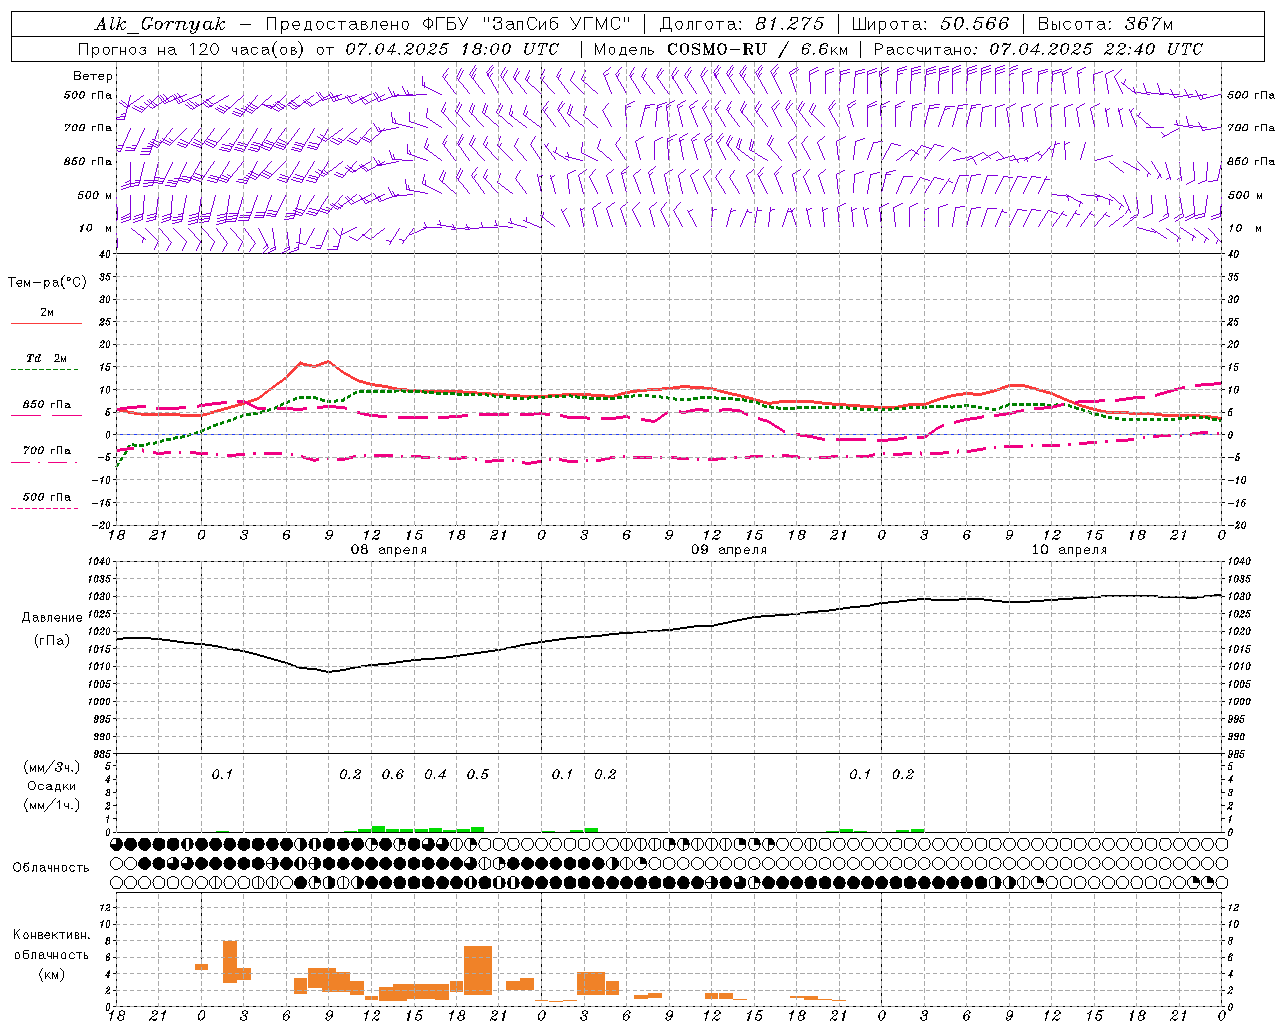Click the 'Облачность' cloud cover label
The width and height of the screenshot is (1280, 1024).
[51, 868]
